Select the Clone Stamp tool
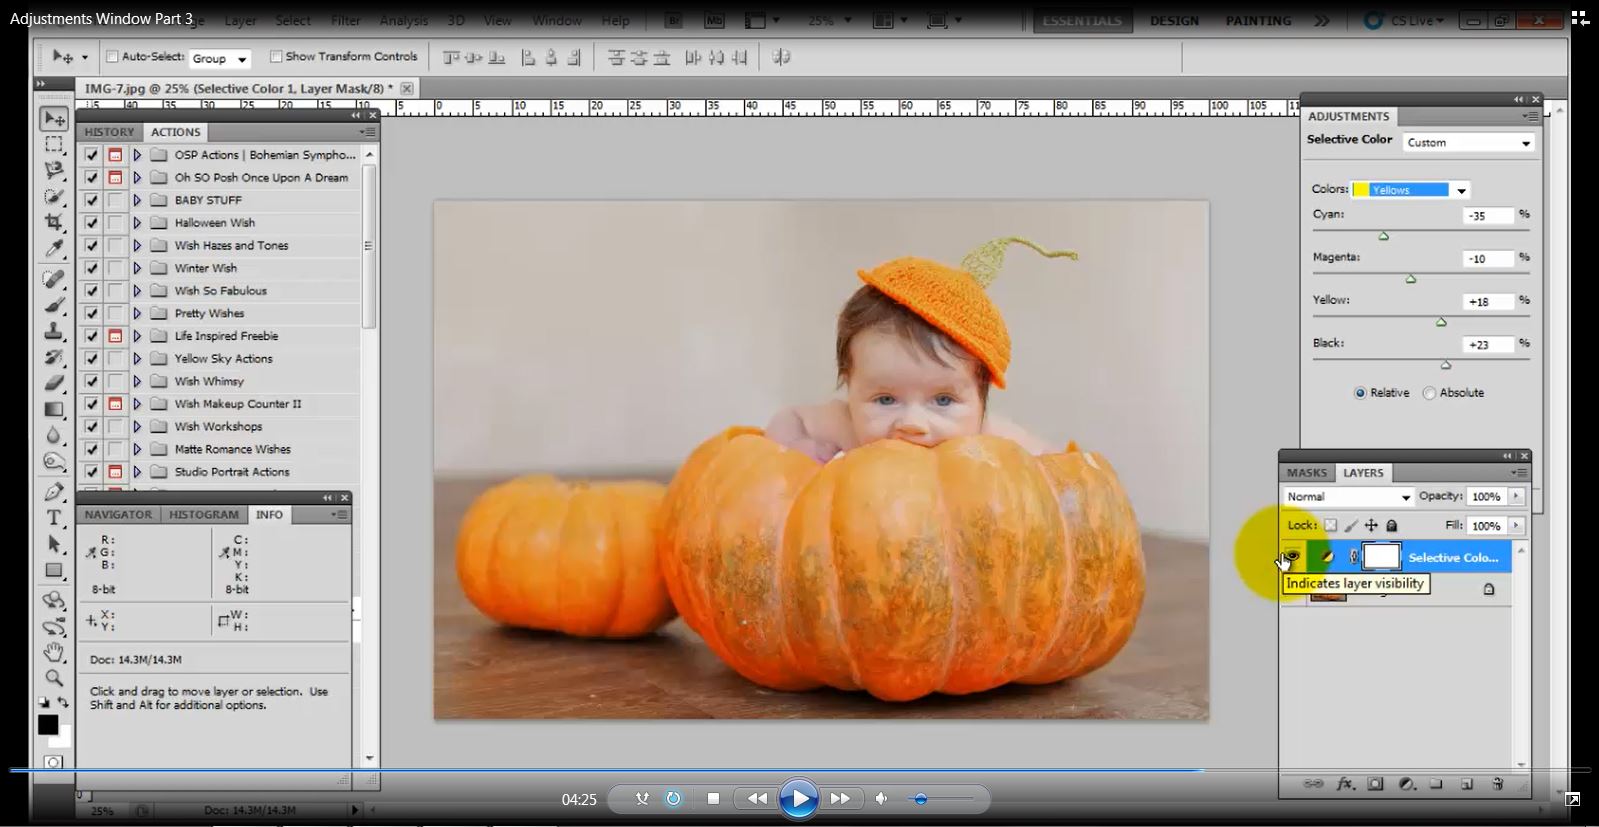Image resolution: width=1599 pixels, height=827 pixels. click(54, 331)
